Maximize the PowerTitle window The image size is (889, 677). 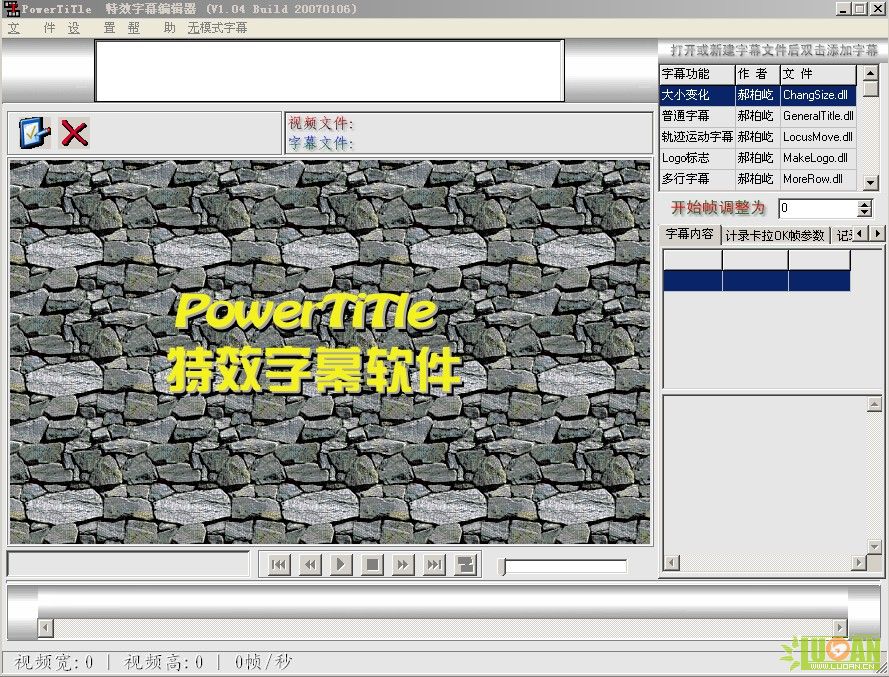(x=859, y=9)
